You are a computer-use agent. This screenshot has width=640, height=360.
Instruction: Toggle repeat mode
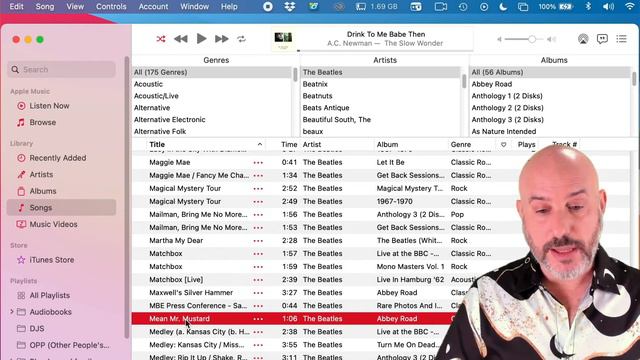coord(241,39)
